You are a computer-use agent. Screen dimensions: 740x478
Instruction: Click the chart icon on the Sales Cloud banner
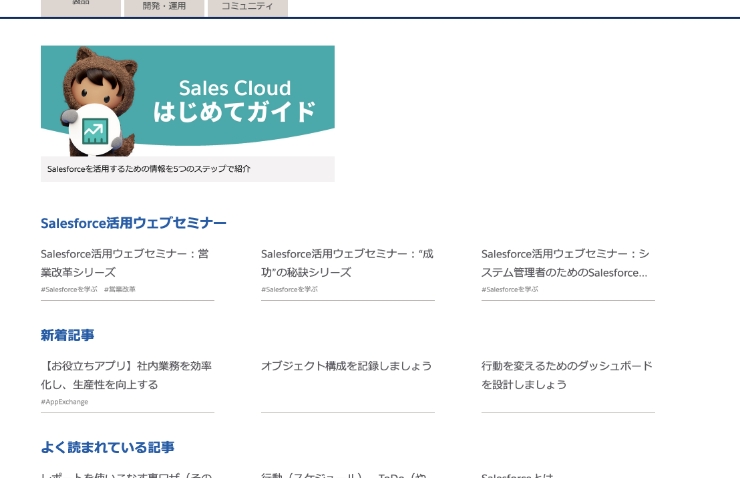94,131
